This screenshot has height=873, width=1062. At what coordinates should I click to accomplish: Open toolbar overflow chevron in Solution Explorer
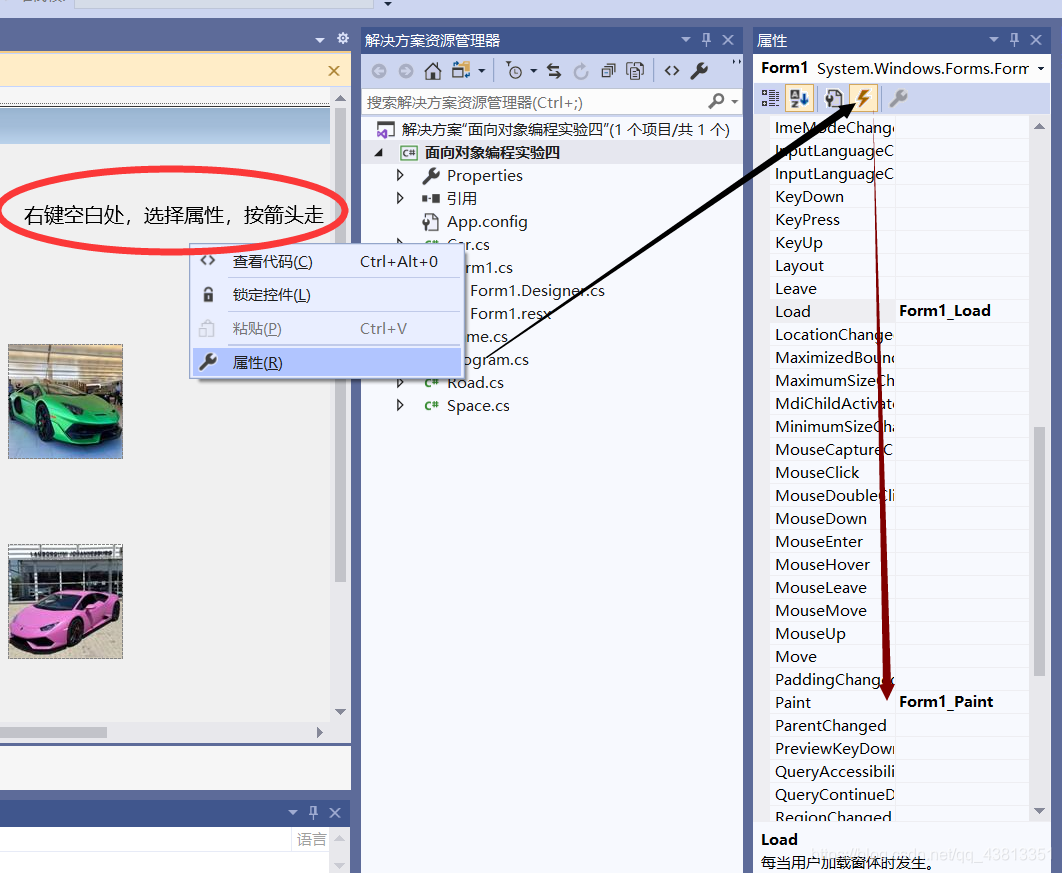tap(736, 63)
